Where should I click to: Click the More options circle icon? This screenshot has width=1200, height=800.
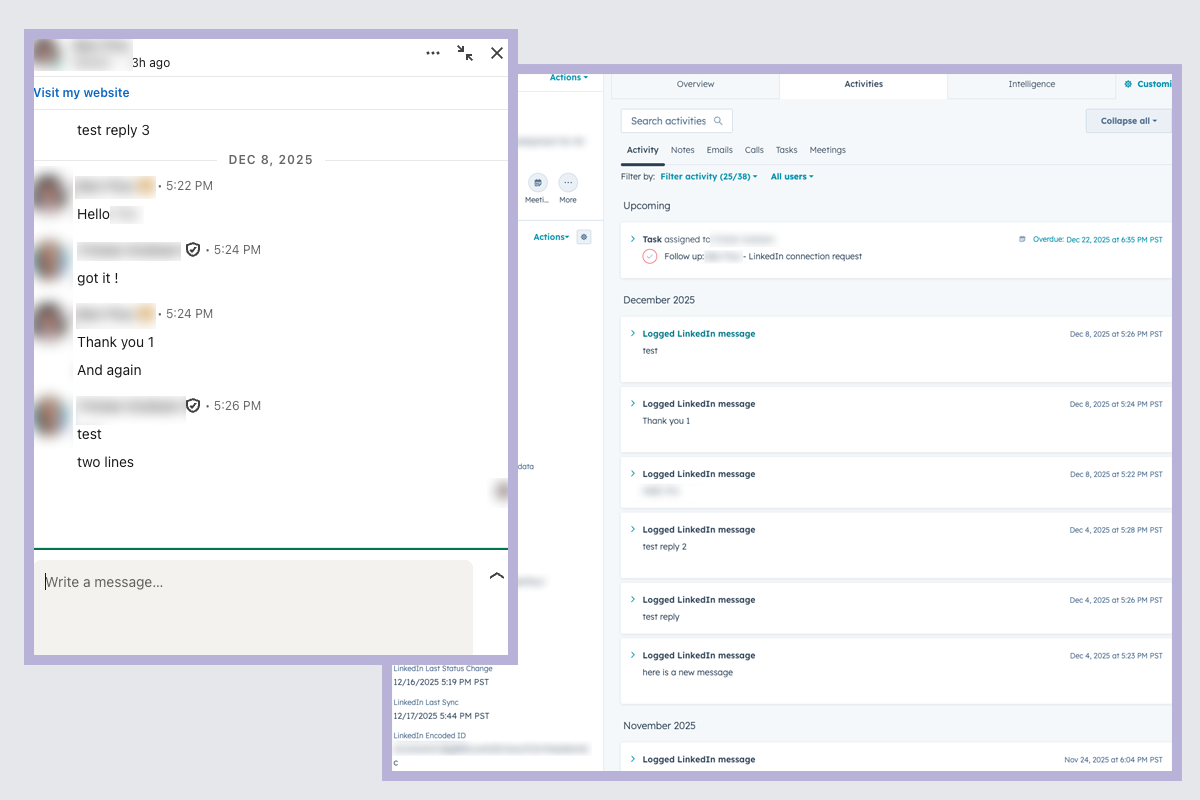568,183
